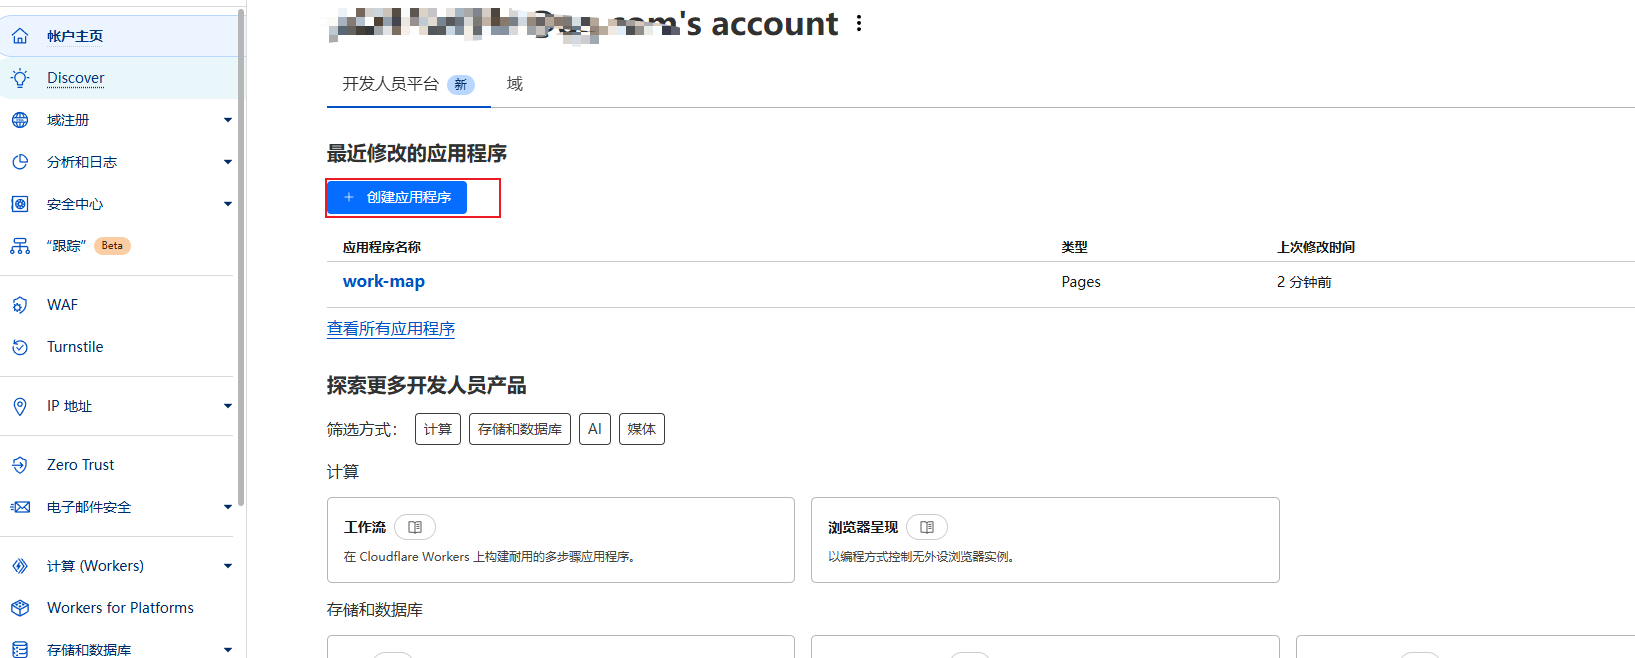Click the globe icon beside 域注册

click(x=20, y=120)
